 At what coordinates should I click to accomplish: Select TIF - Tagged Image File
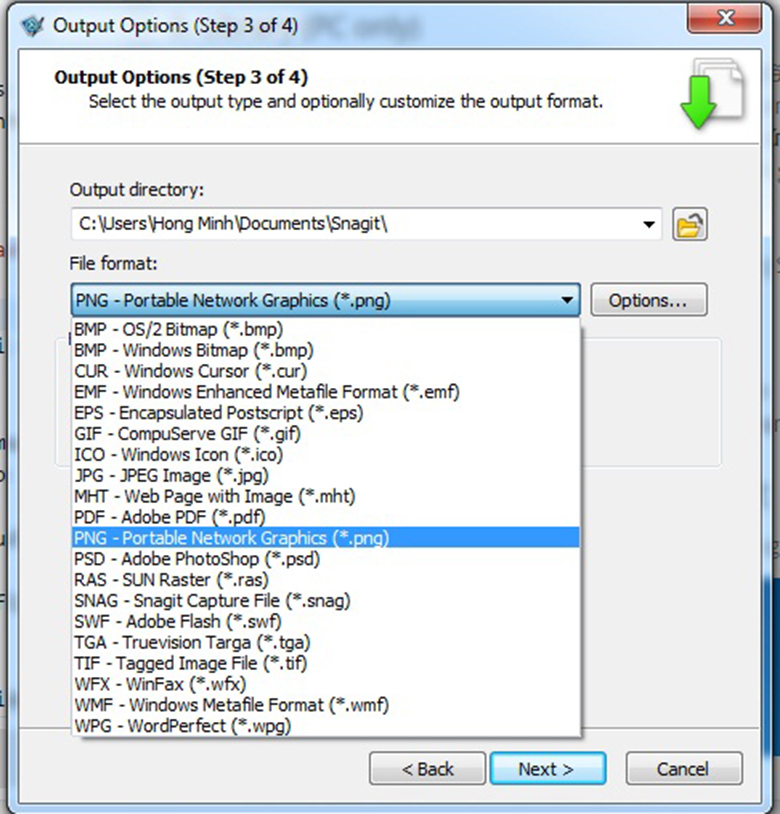[x=190, y=663]
